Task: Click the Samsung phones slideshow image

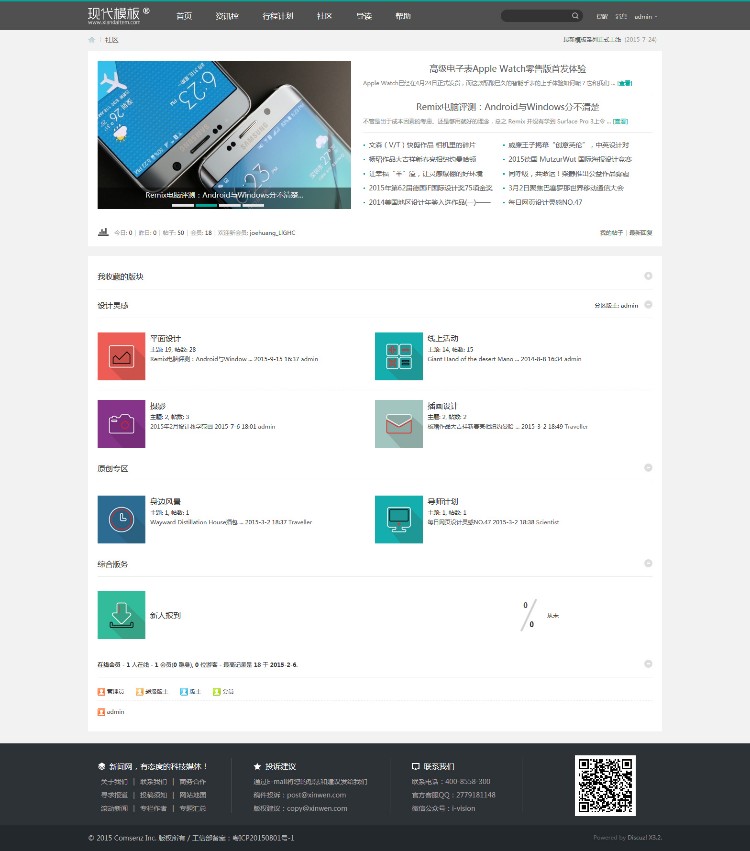Action: pyautogui.click(x=224, y=135)
